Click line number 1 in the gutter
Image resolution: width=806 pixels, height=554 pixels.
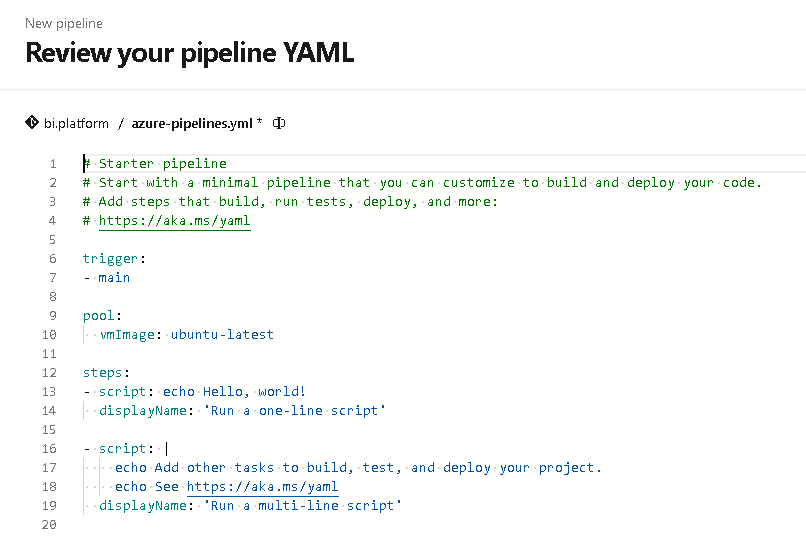pyautogui.click(x=52, y=164)
